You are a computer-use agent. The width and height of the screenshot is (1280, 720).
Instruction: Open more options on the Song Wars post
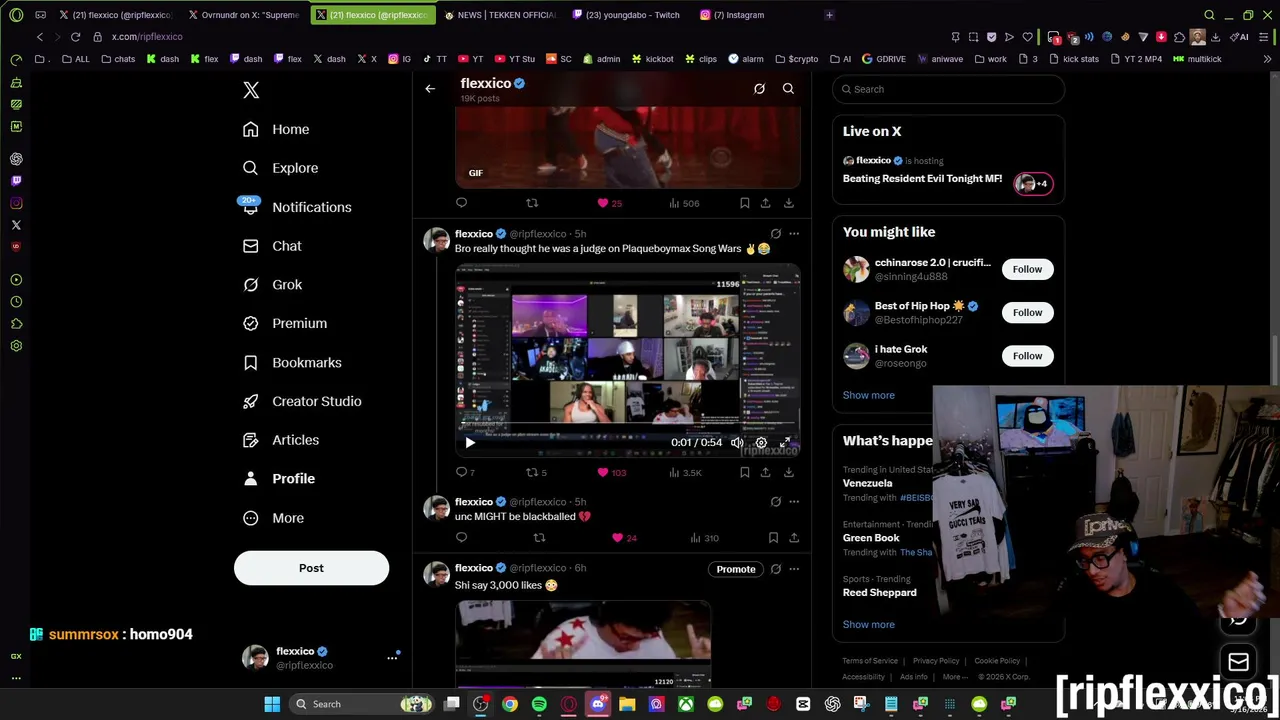click(x=794, y=234)
